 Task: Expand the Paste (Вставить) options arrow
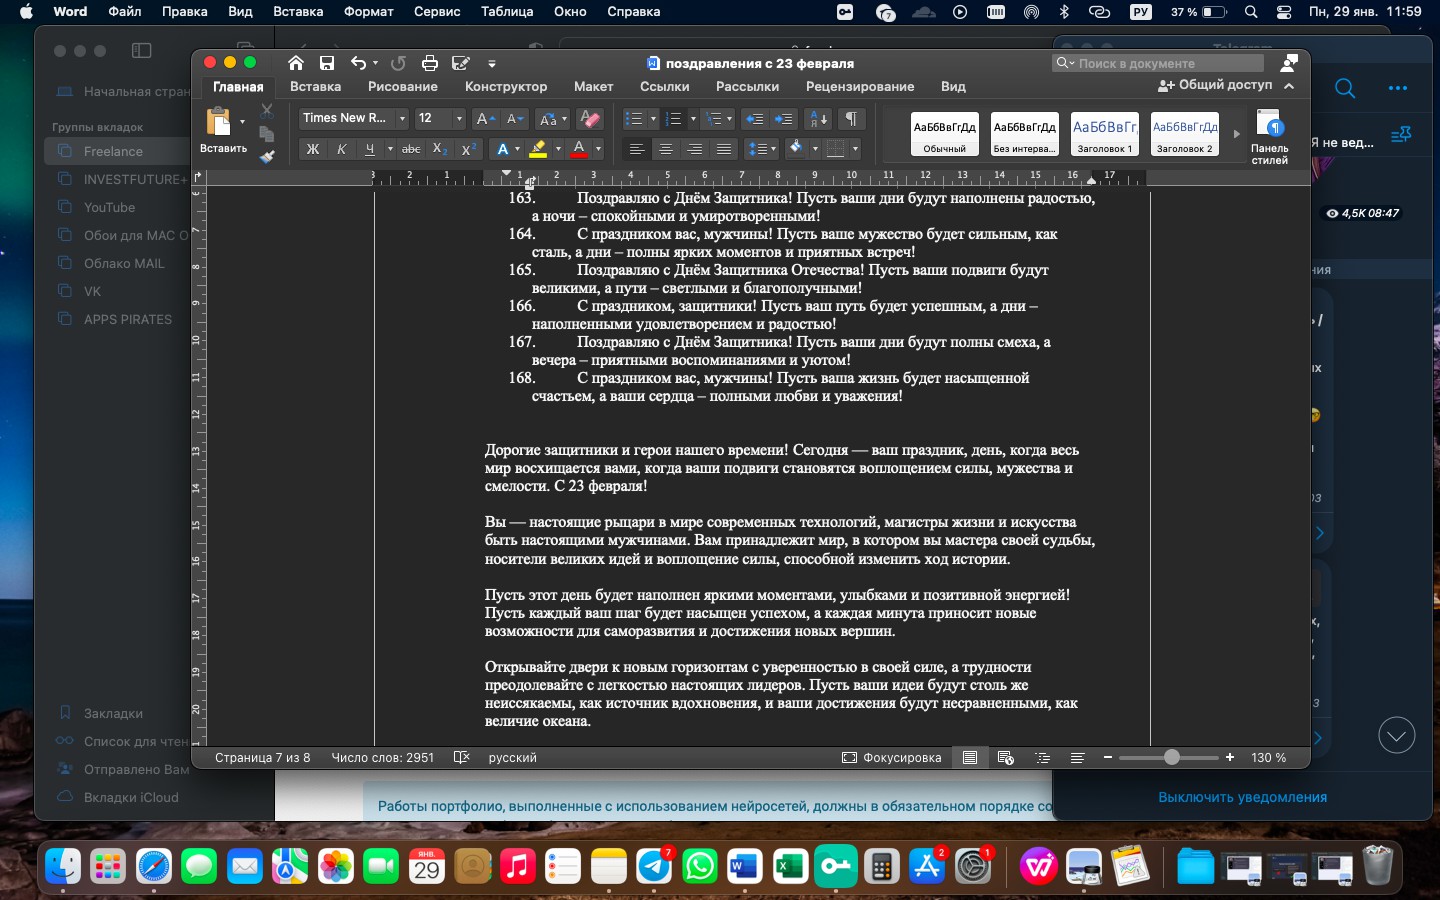pyautogui.click(x=242, y=122)
